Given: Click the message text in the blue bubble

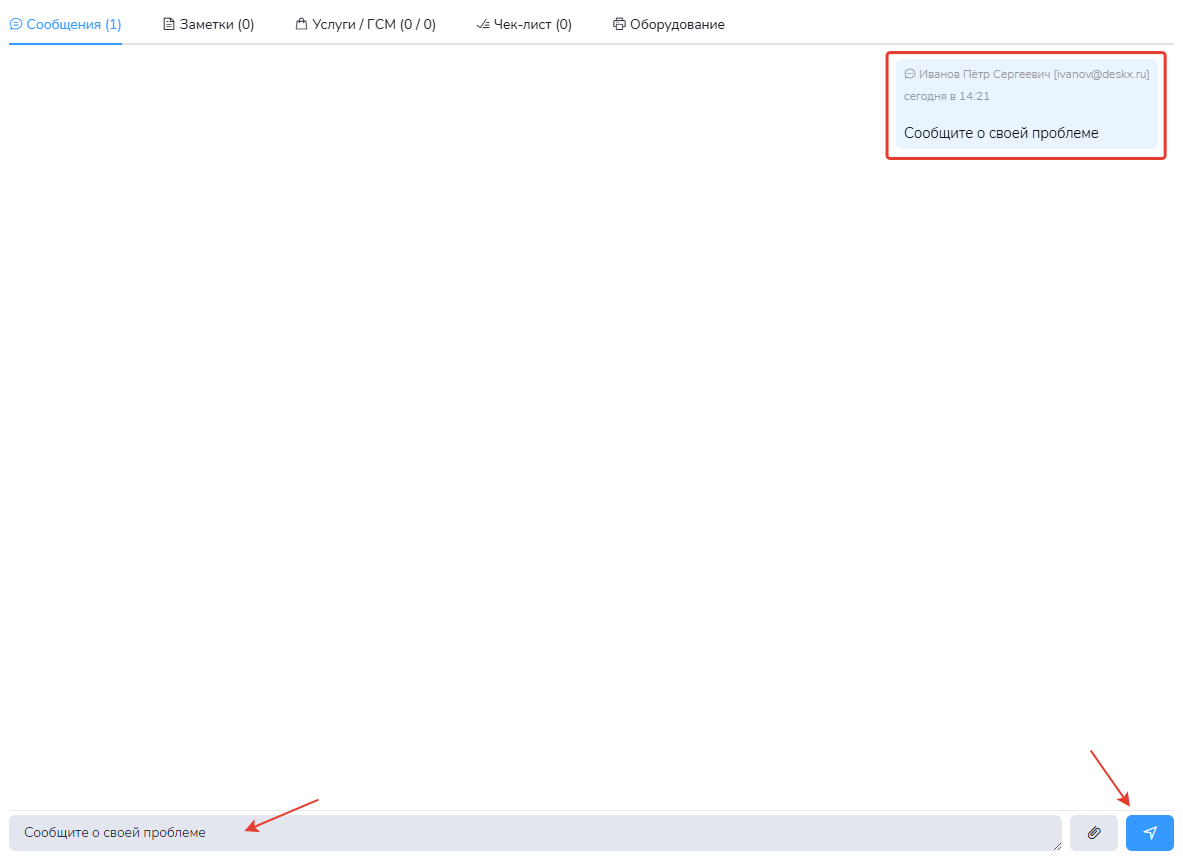Looking at the screenshot, I should (x=1001, y=133).
